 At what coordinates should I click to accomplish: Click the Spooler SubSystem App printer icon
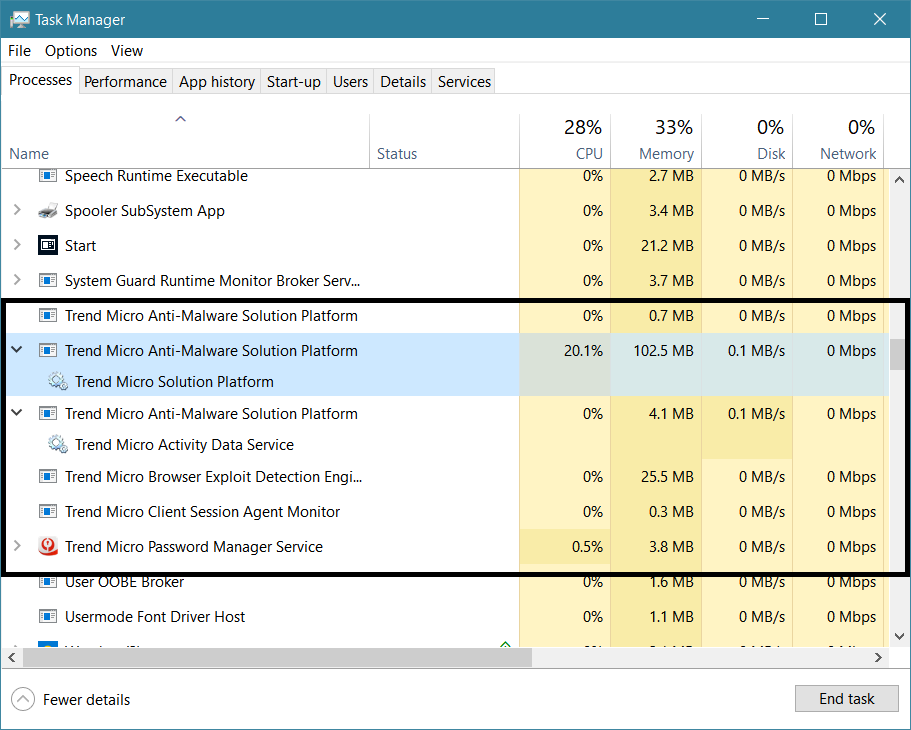pyautogui.click(x=48, y=211)
